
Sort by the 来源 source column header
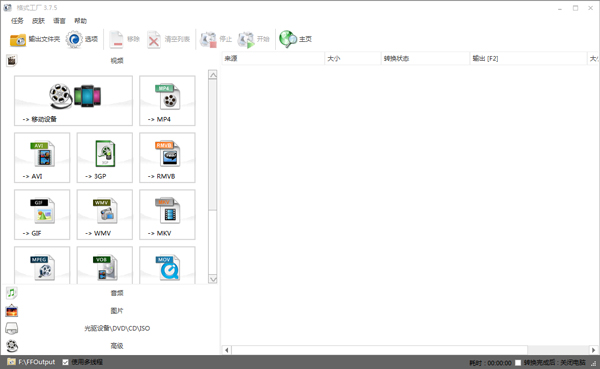273,58
